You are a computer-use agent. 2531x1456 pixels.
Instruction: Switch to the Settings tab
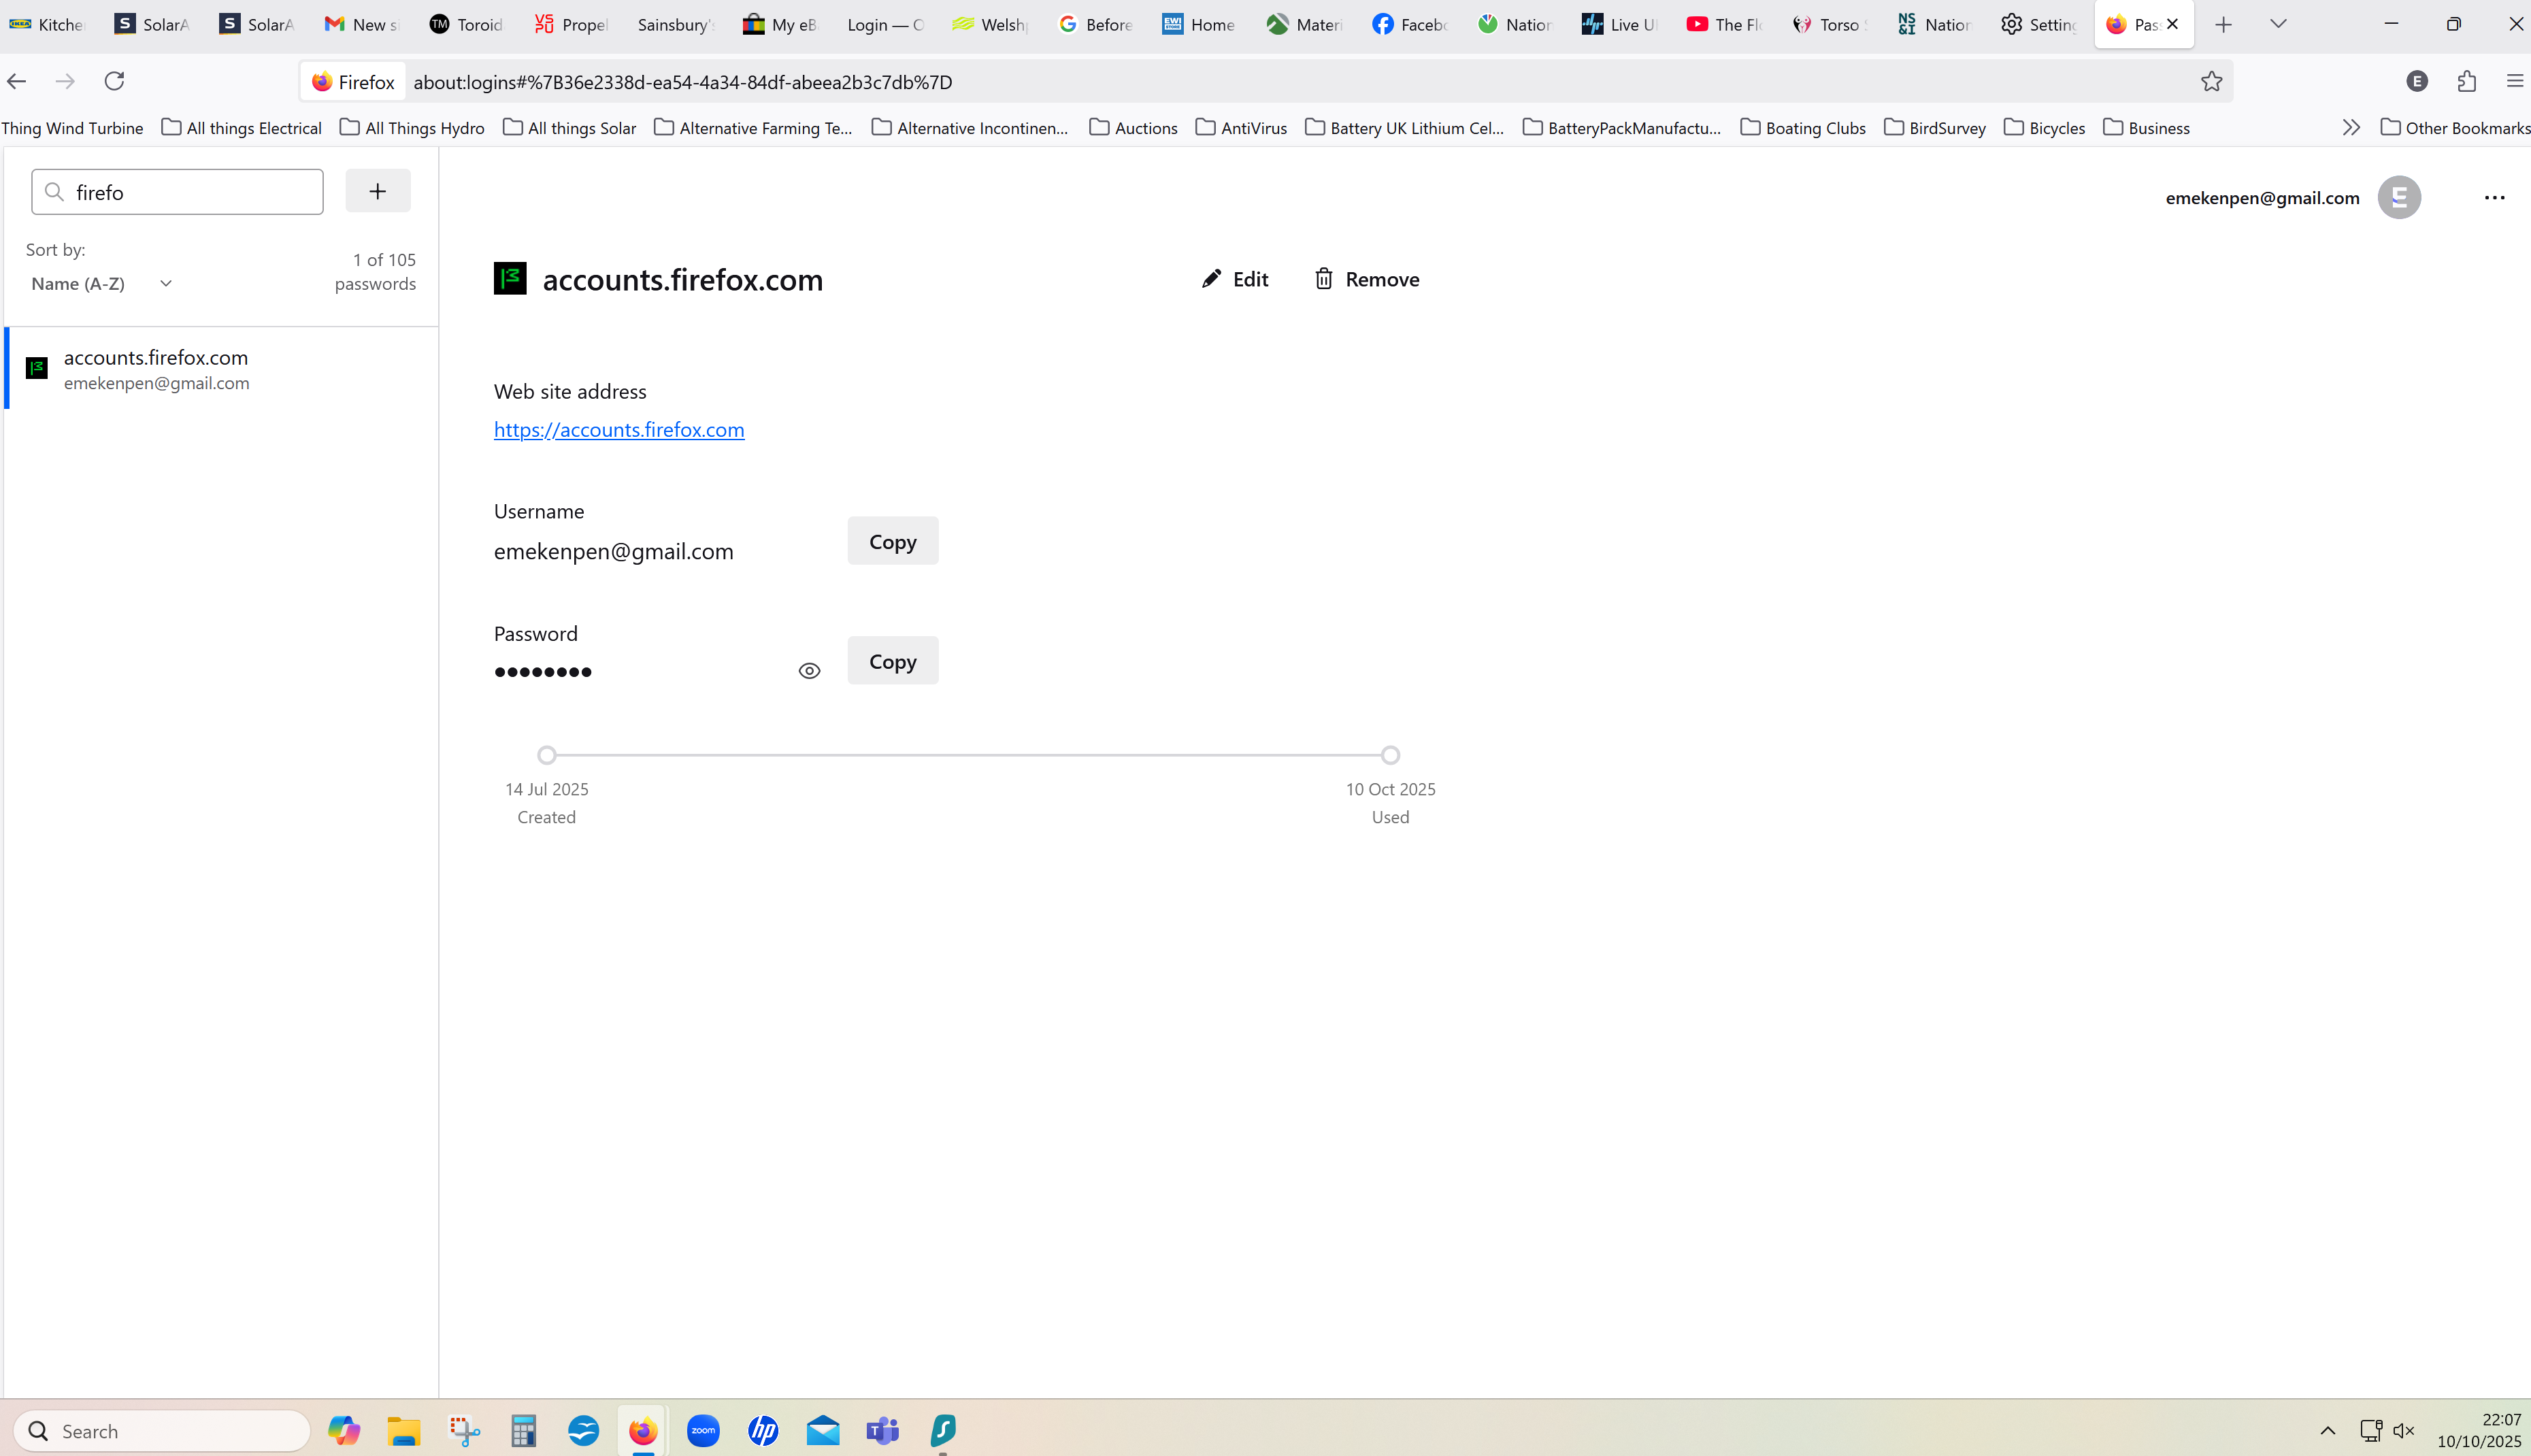(x=2040, y=24)
